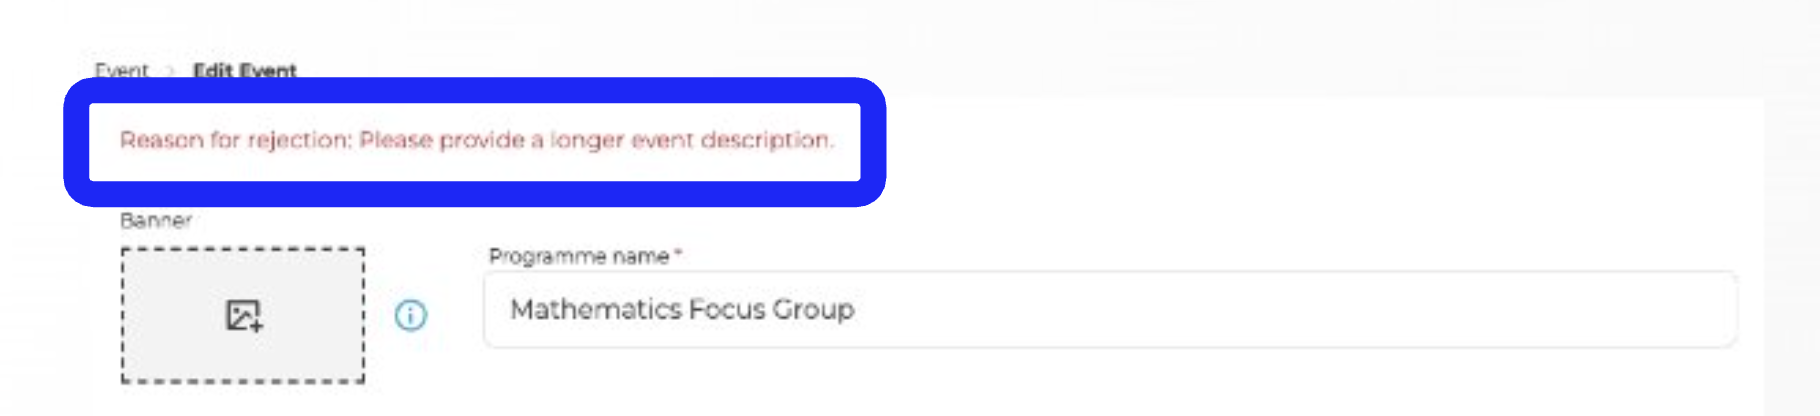
Task: Click the Edit Event breadcrumb
Action: pyautogui.click(x=245, y=70)
